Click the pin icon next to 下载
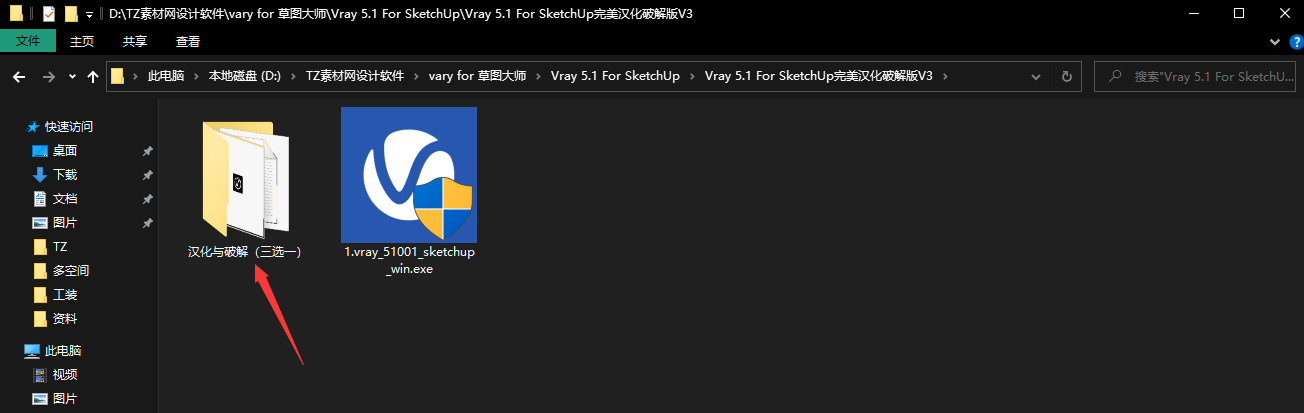 click(148, 175)
